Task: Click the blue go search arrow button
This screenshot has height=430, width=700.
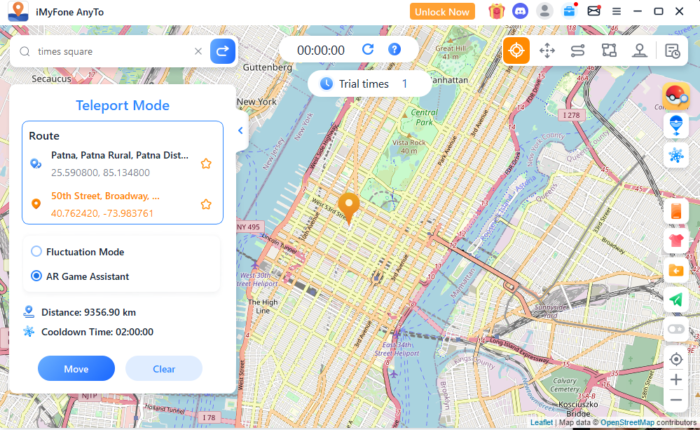Action: [x=222, y=51]
